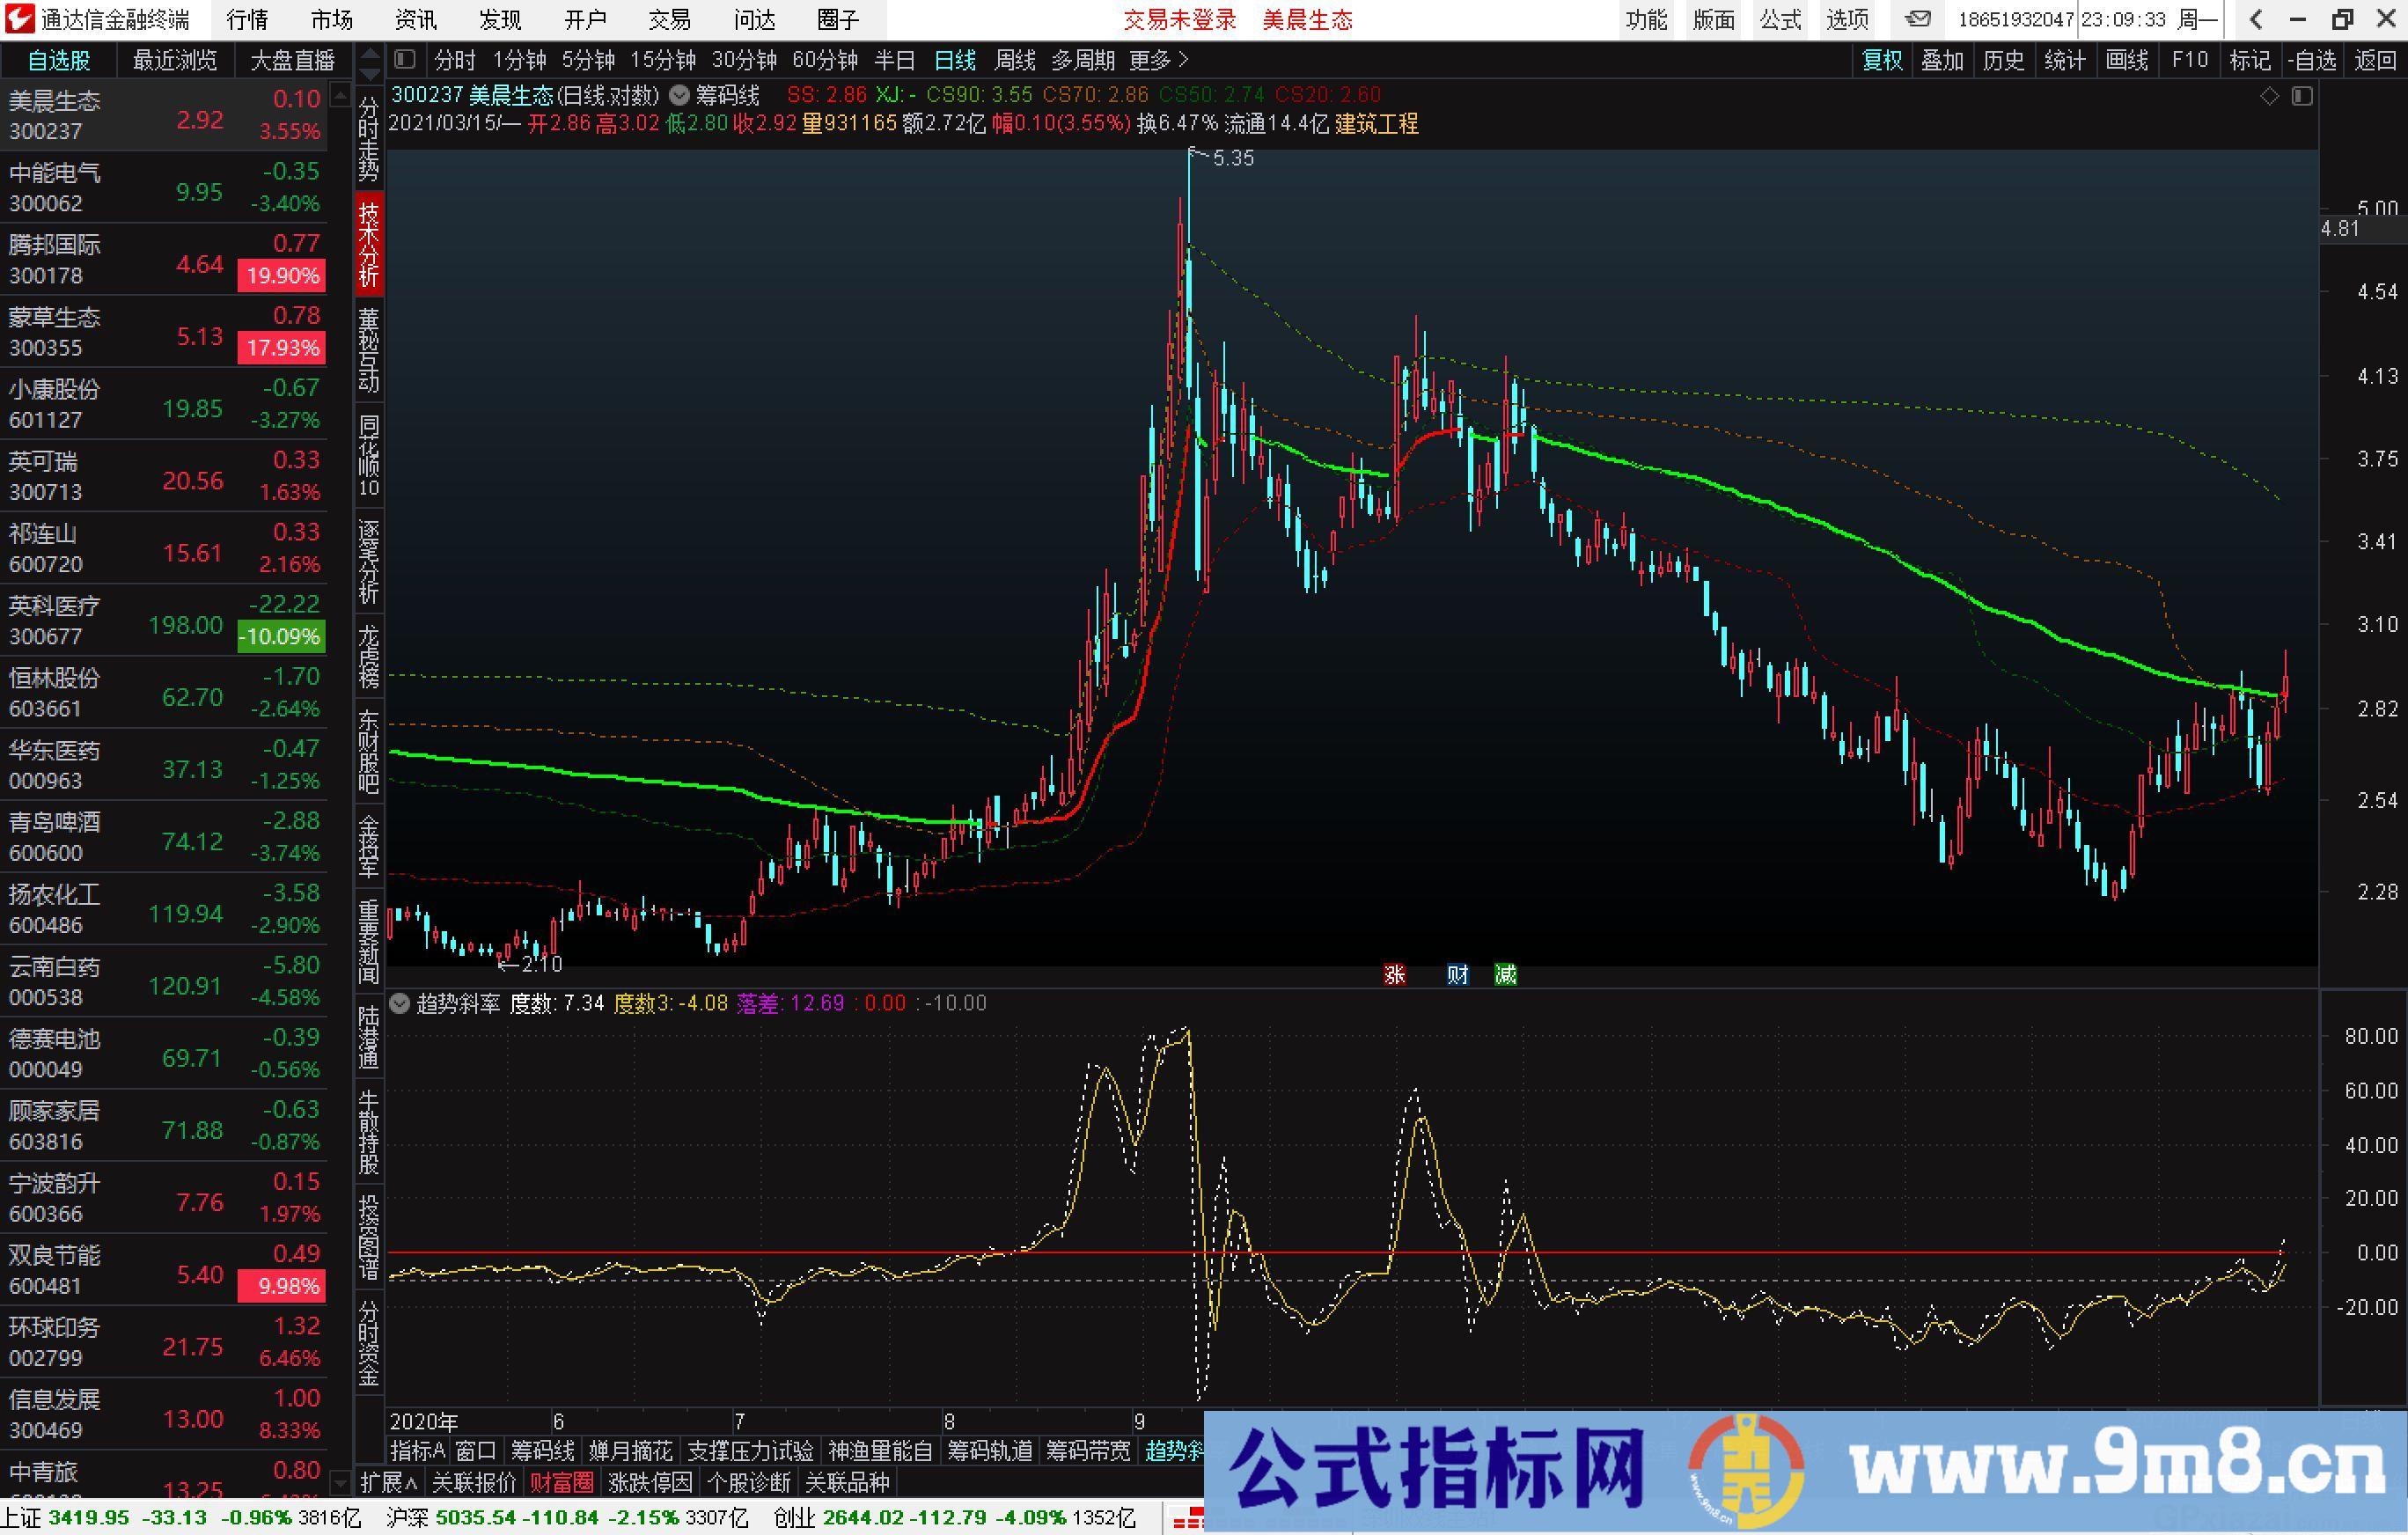
Task: Click the red 涨 marker under chart
Action: 1394,974
